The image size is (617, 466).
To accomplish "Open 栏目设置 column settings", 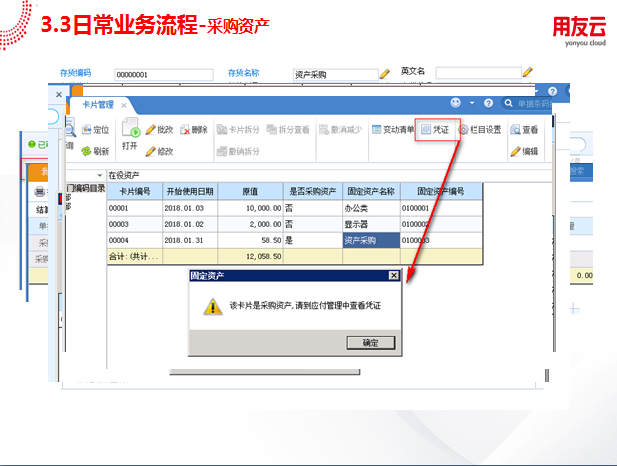I will pyautogui.click(x=480, y=129).
